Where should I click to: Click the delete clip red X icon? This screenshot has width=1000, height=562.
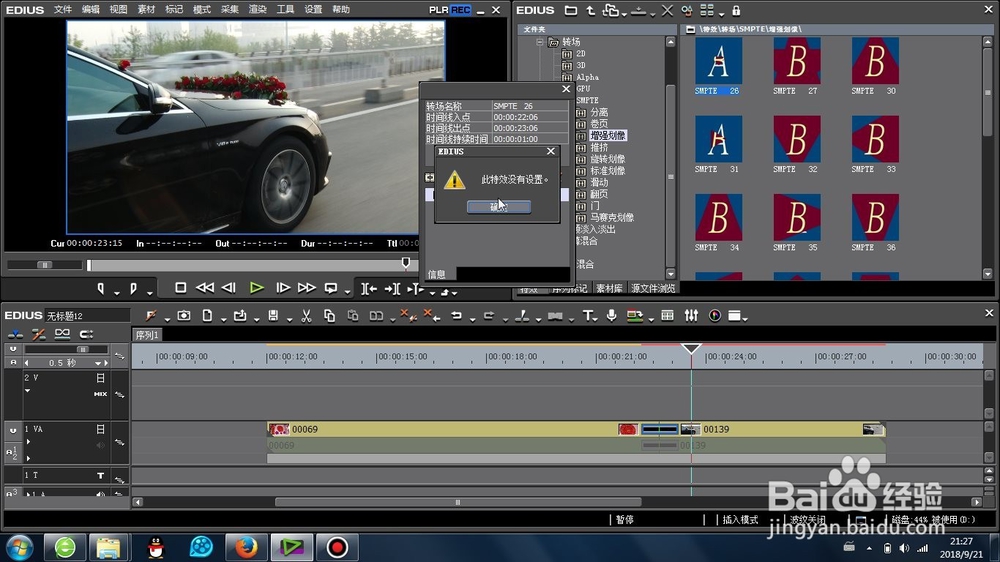pos(408,315)
